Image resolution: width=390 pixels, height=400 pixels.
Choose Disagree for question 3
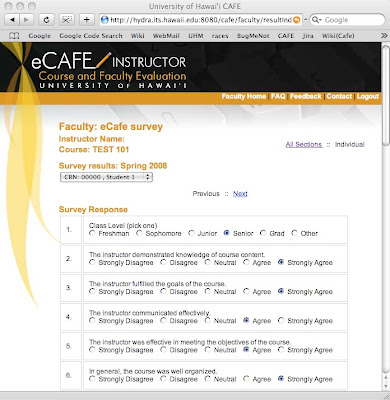point(163,291)
